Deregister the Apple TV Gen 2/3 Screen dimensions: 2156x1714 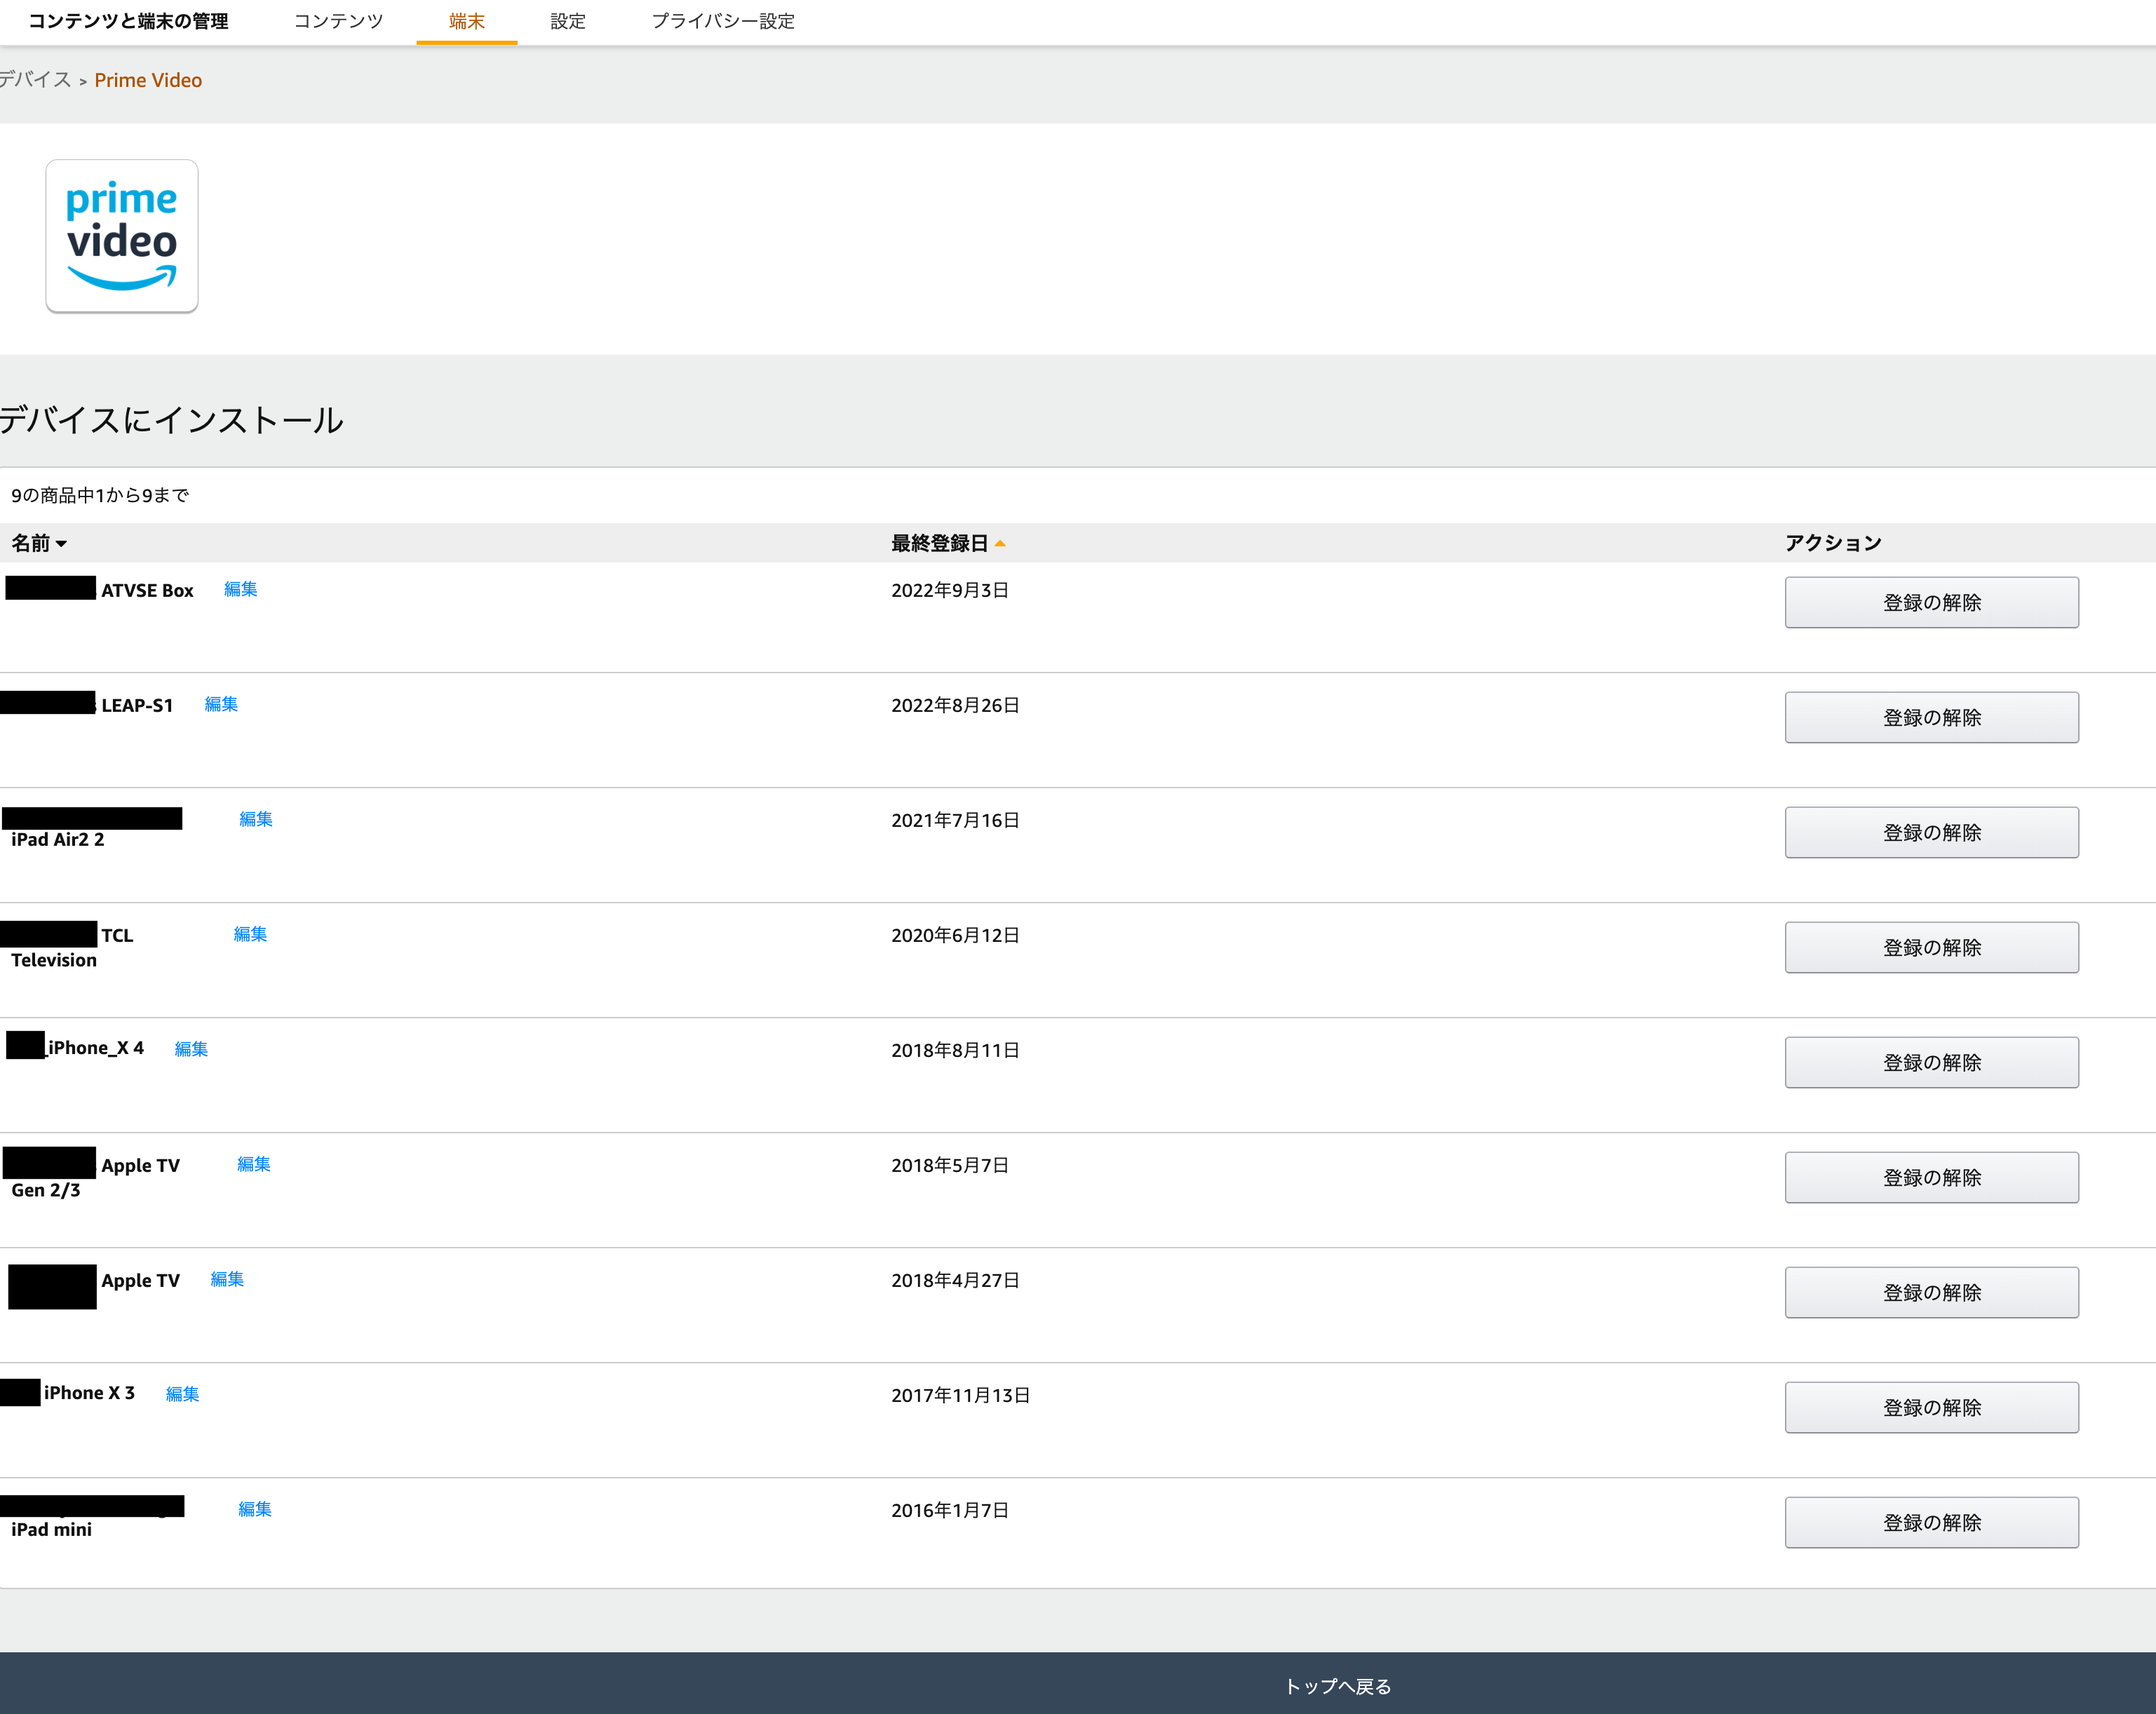(1931, 1177)
